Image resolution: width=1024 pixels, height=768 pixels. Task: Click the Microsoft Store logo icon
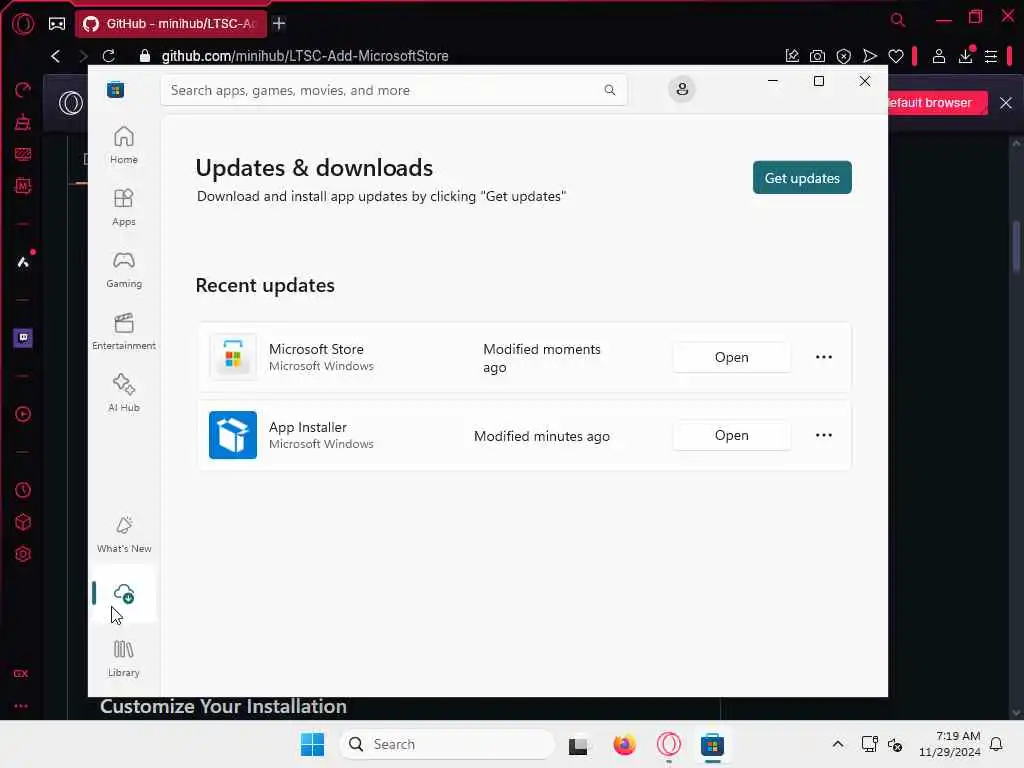point(116,89)
